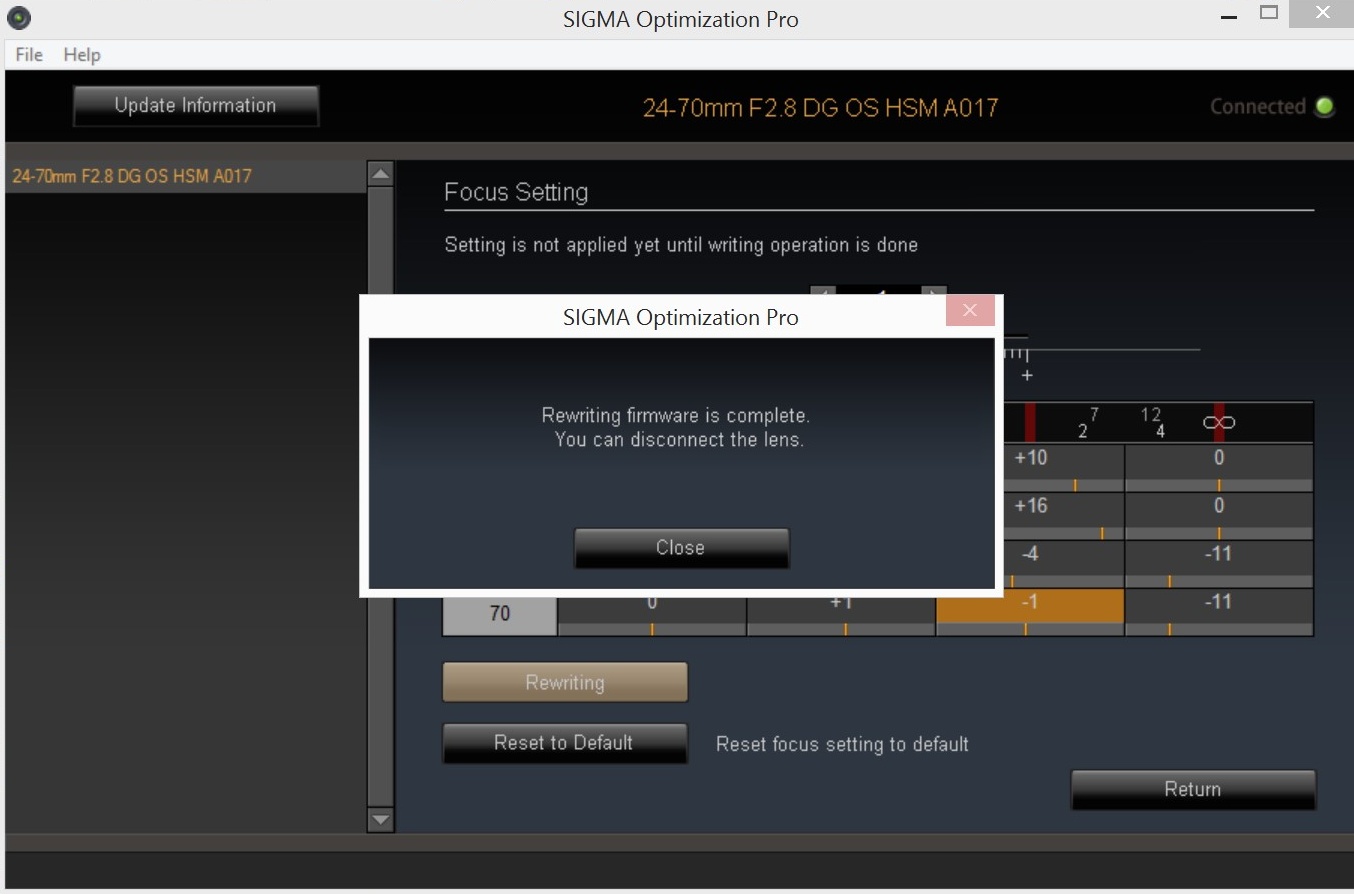1354x894 pixels.
Task: Click the Rewriting button
Action: click(x=565, y=683)
